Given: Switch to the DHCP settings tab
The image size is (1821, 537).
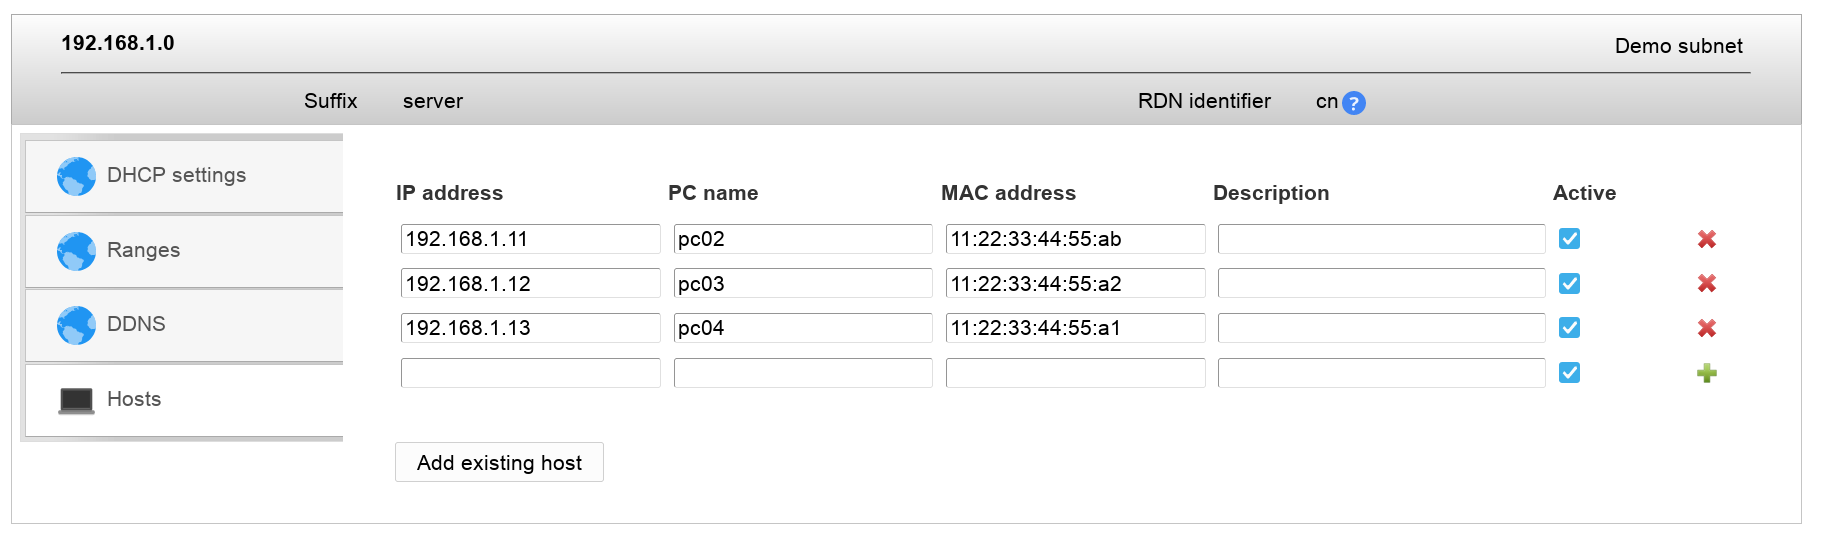Looking at the screenshot, I should (x=176, y=175).
